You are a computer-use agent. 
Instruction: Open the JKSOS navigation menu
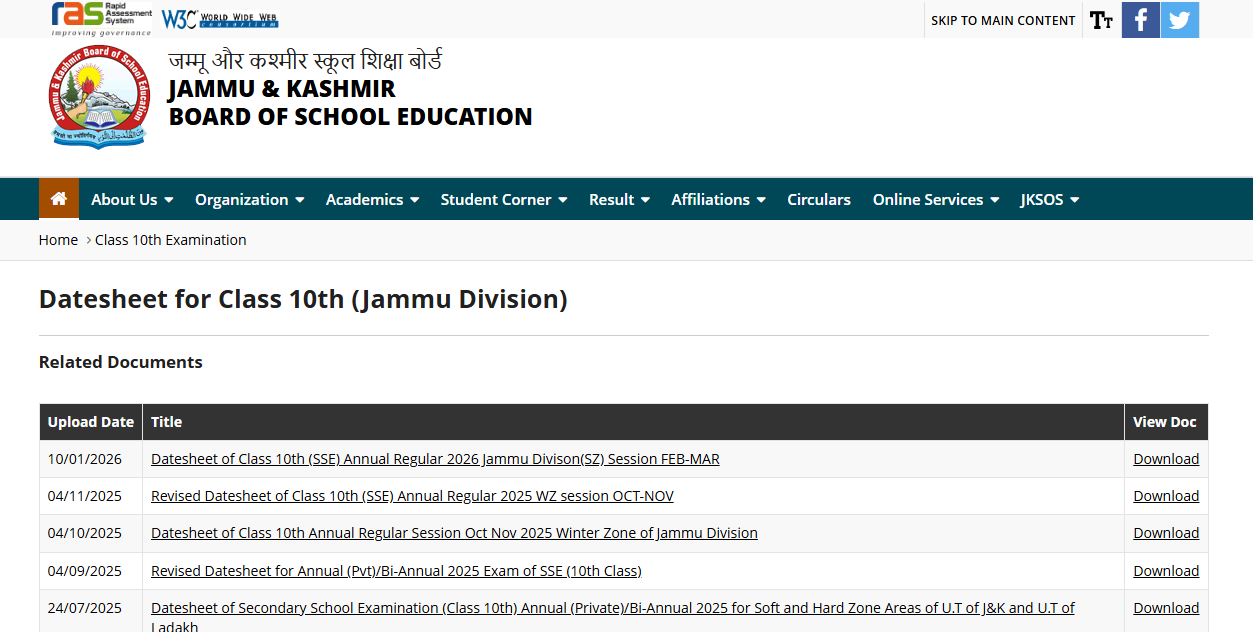1049,200
